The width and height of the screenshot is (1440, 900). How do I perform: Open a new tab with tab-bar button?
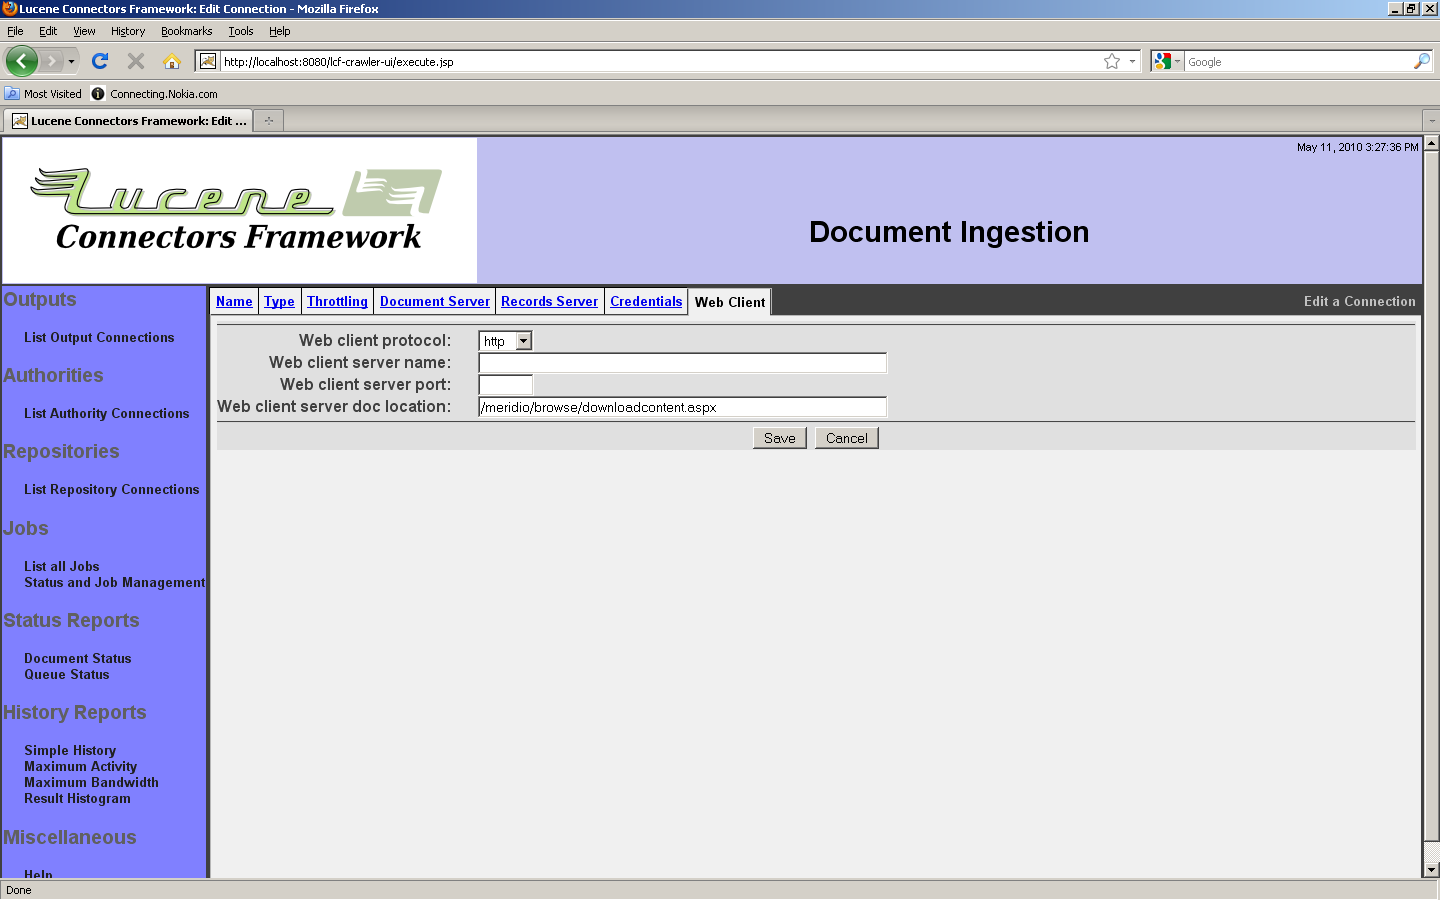[268, 121]
